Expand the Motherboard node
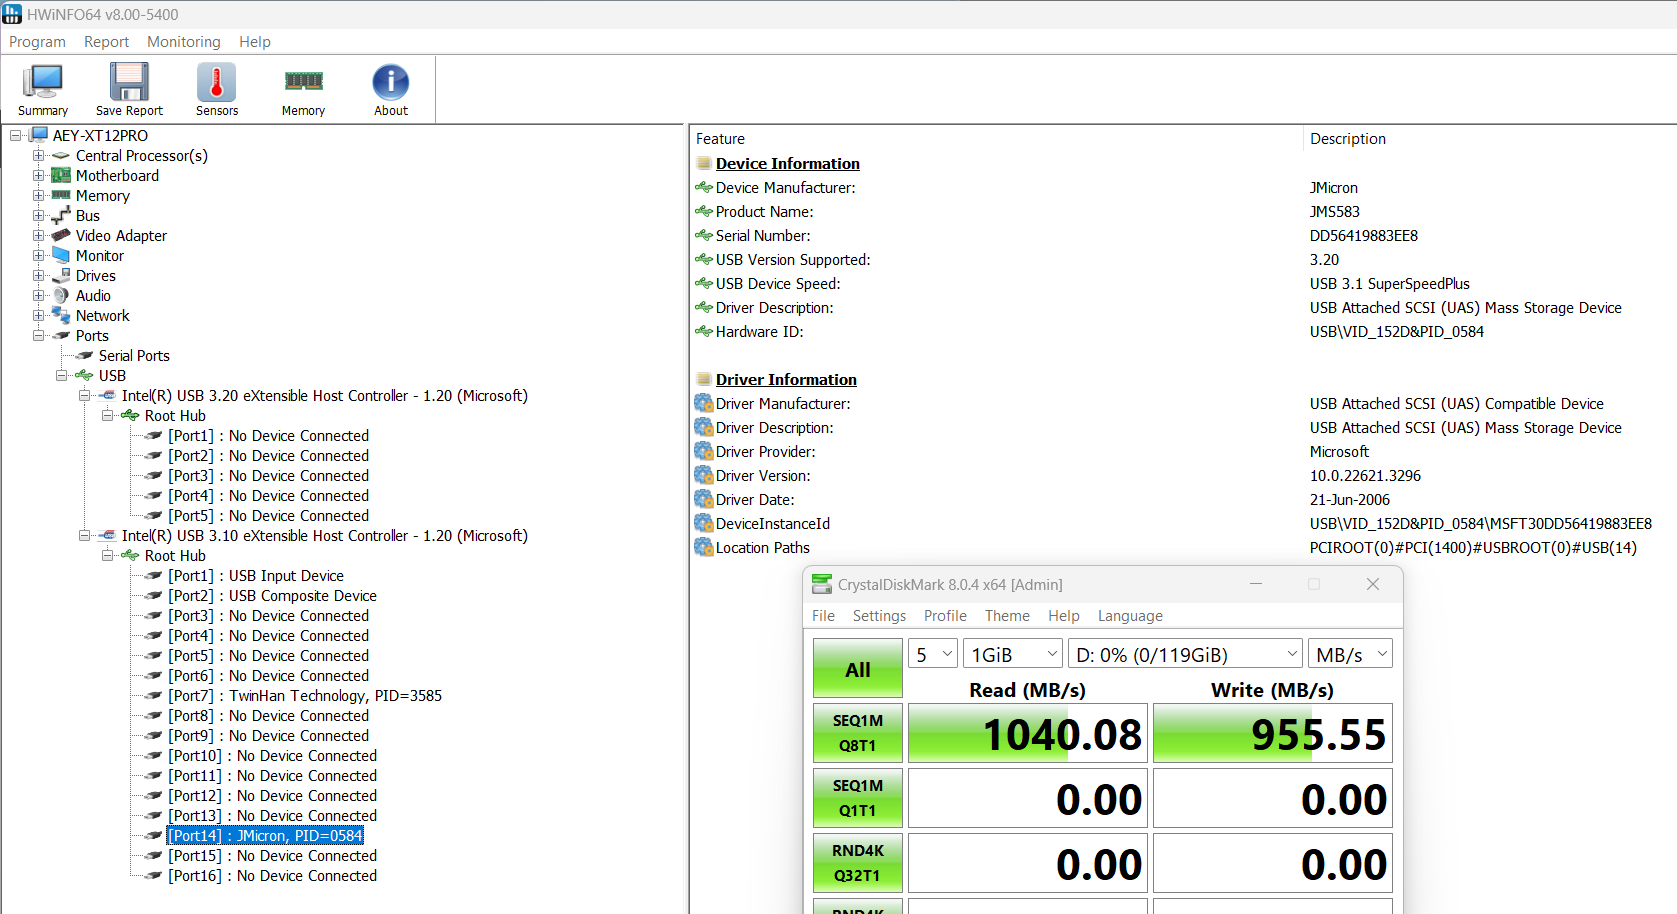 [x=38, y=176]
